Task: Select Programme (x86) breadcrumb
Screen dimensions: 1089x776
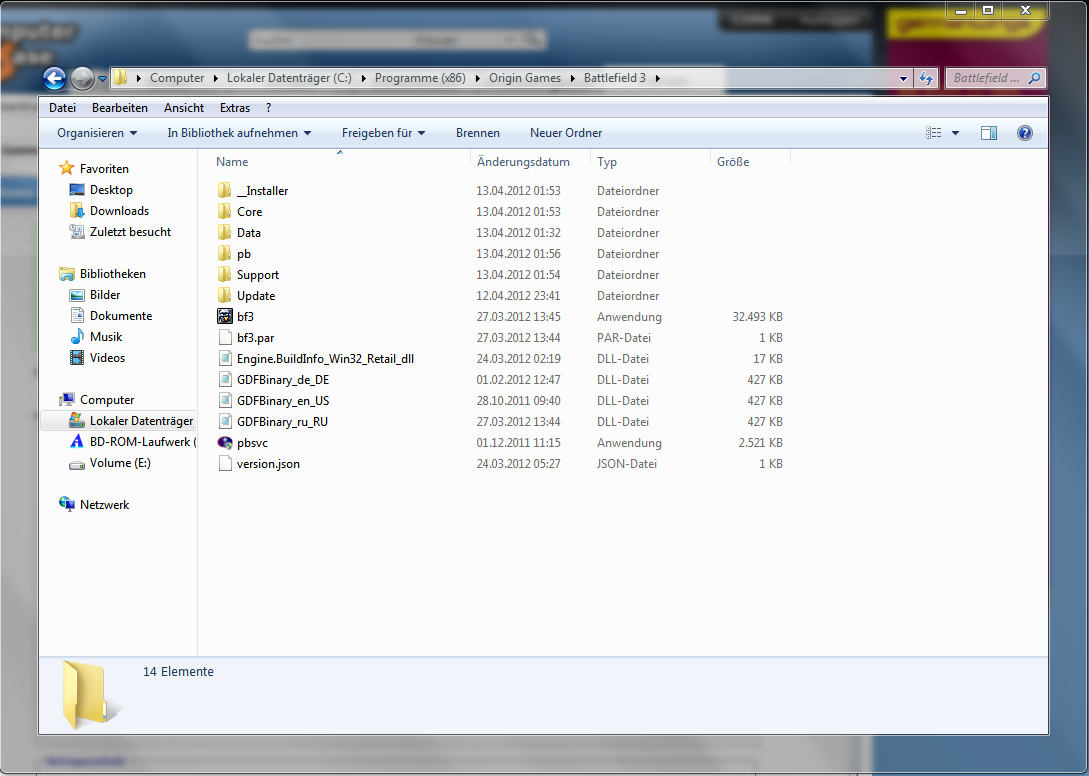Action: click(x=420, y=78)
